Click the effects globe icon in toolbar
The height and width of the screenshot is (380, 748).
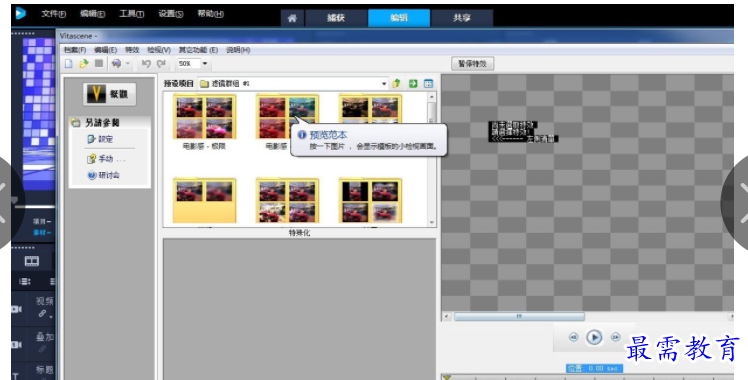point(116,63)
